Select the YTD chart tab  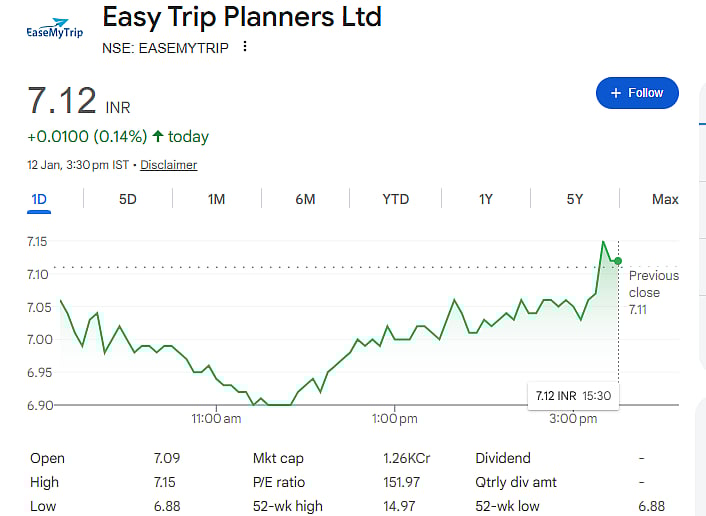pos(395,199)
